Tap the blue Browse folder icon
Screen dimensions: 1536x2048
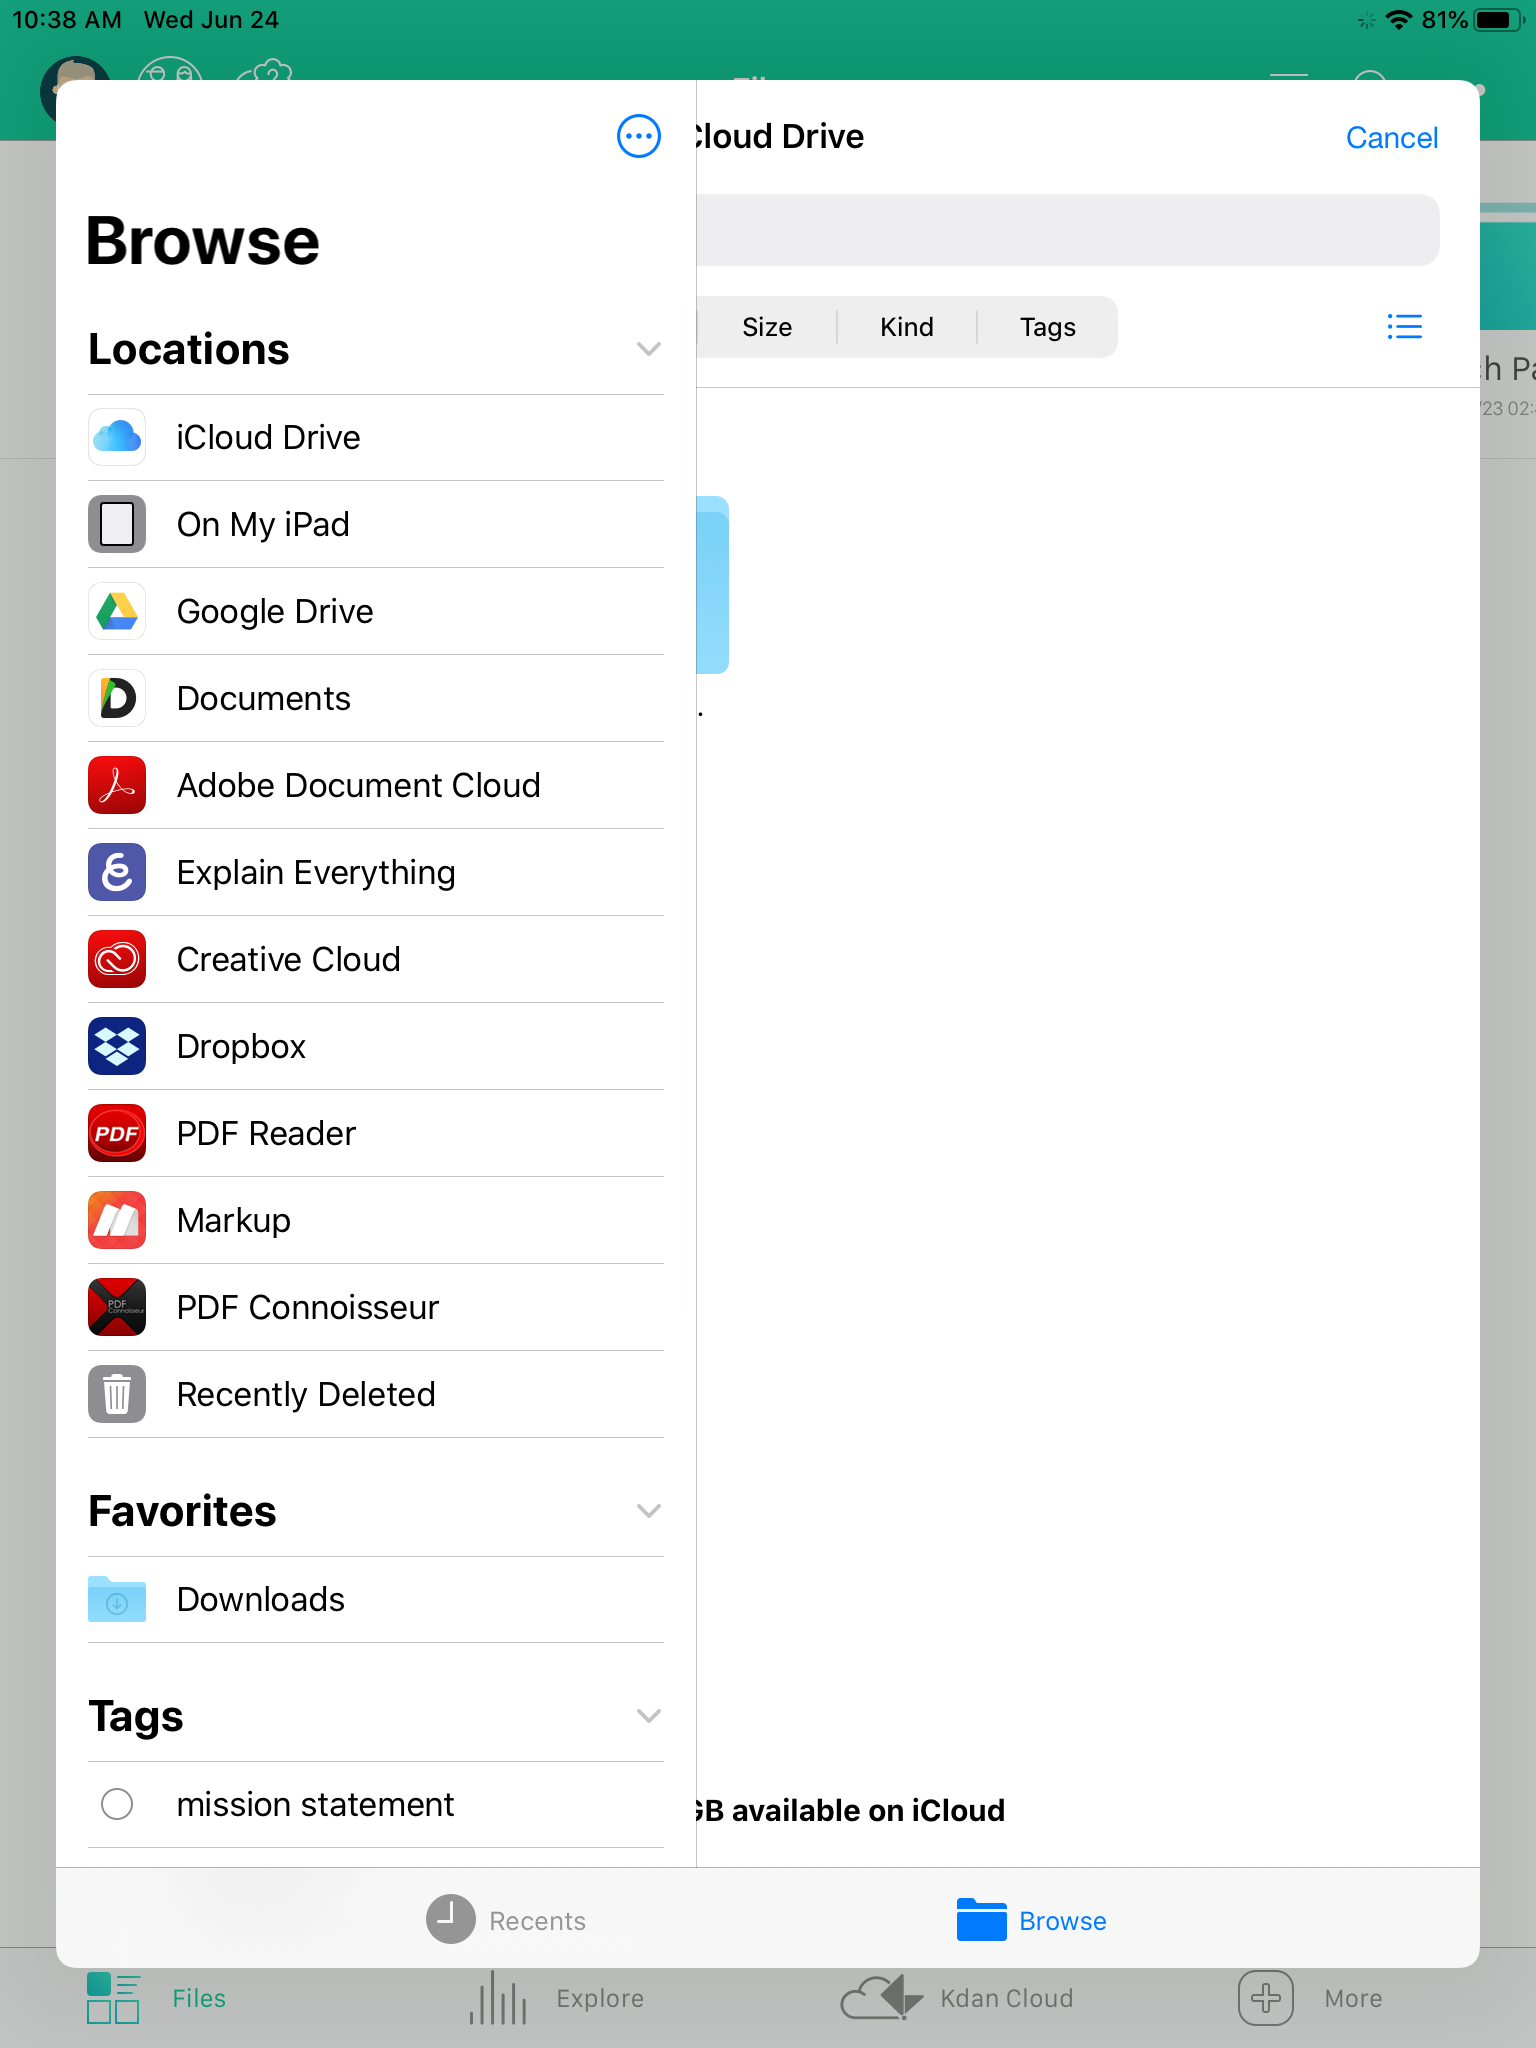tap(981, 1920)
